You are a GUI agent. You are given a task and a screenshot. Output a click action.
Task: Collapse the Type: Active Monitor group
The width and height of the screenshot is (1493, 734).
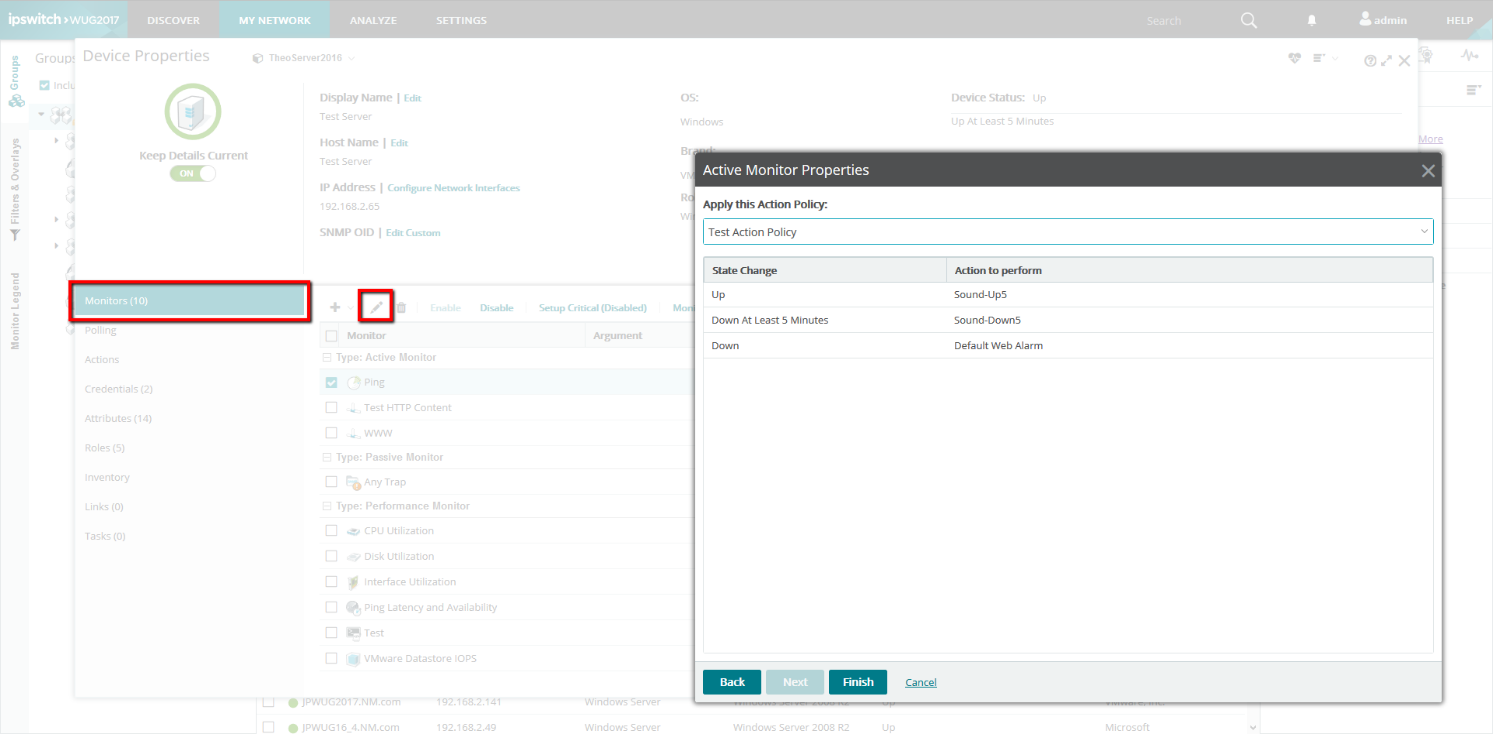tap(326, 358)
